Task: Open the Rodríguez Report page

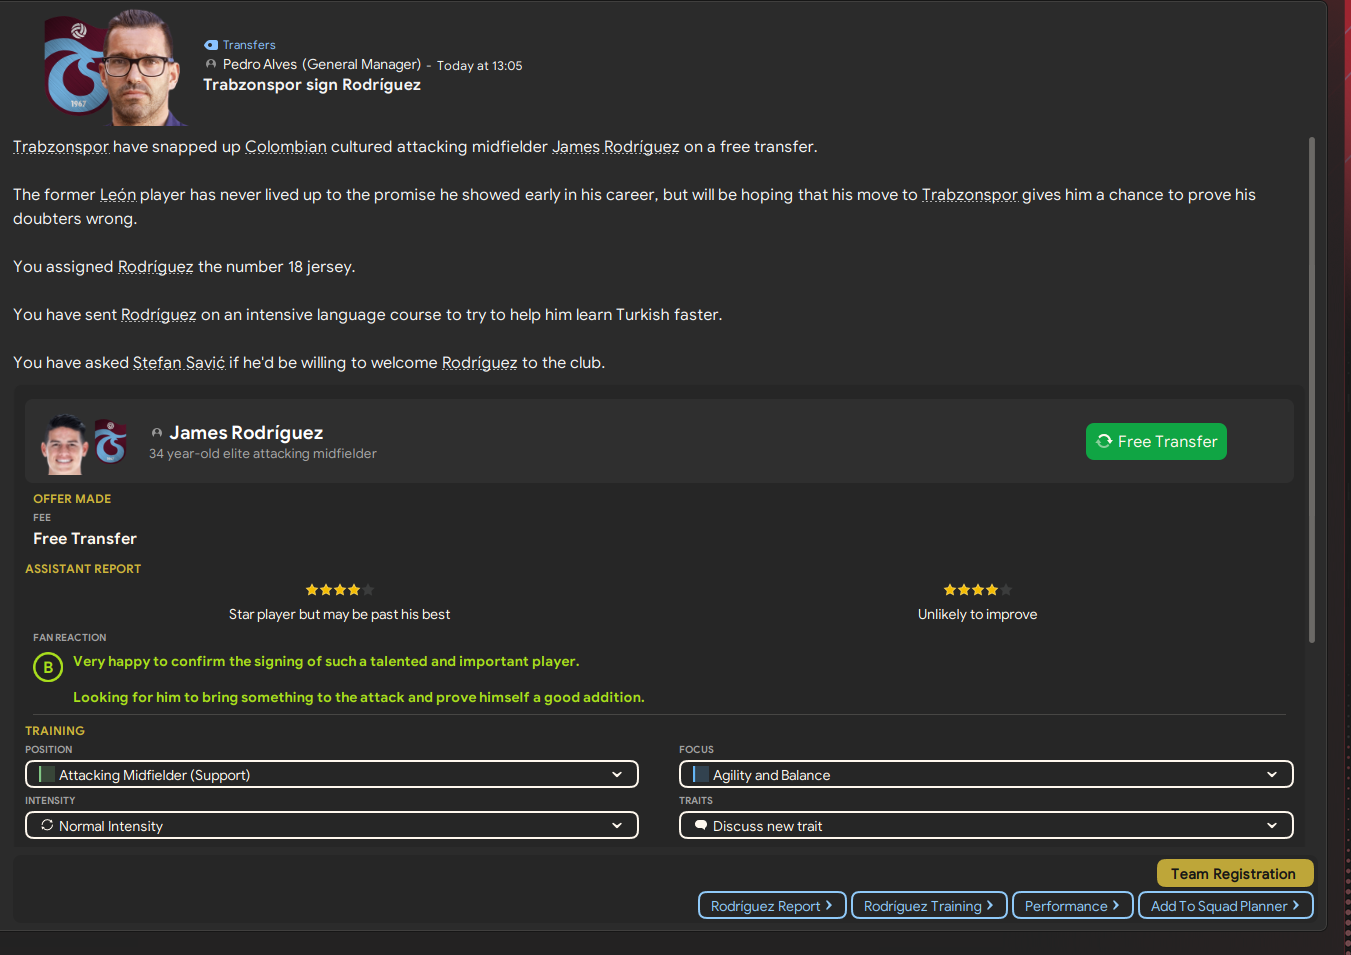Action: point(771,906)
